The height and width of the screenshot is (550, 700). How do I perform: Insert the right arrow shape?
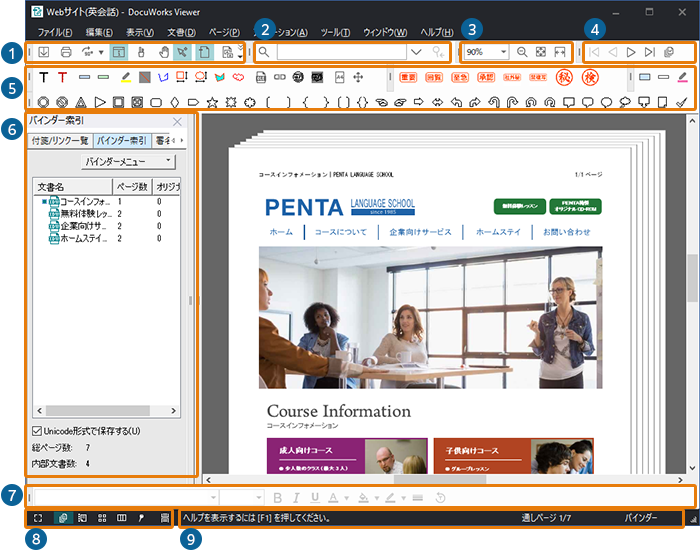coord(418,102)
